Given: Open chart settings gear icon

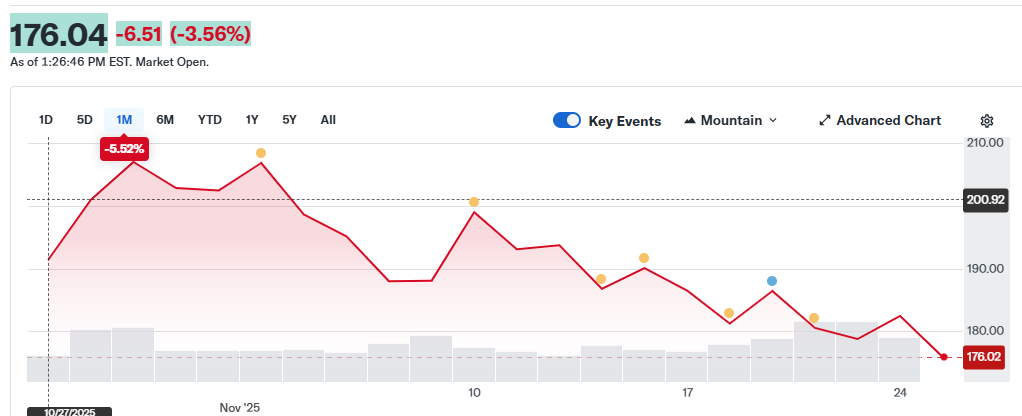Looking at the screenshot, I should click(x=986, y=121).
